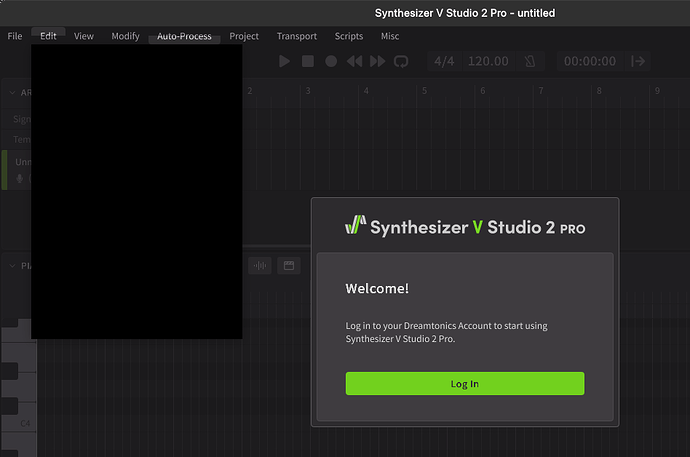Open the Edit menu
Screen dimensions: 690x457
click(x=48, y=36)
